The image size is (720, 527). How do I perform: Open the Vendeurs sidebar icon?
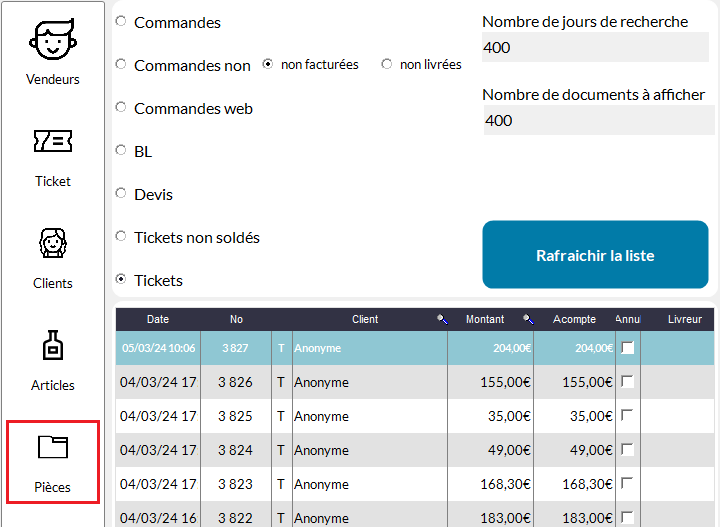(53, 41)
